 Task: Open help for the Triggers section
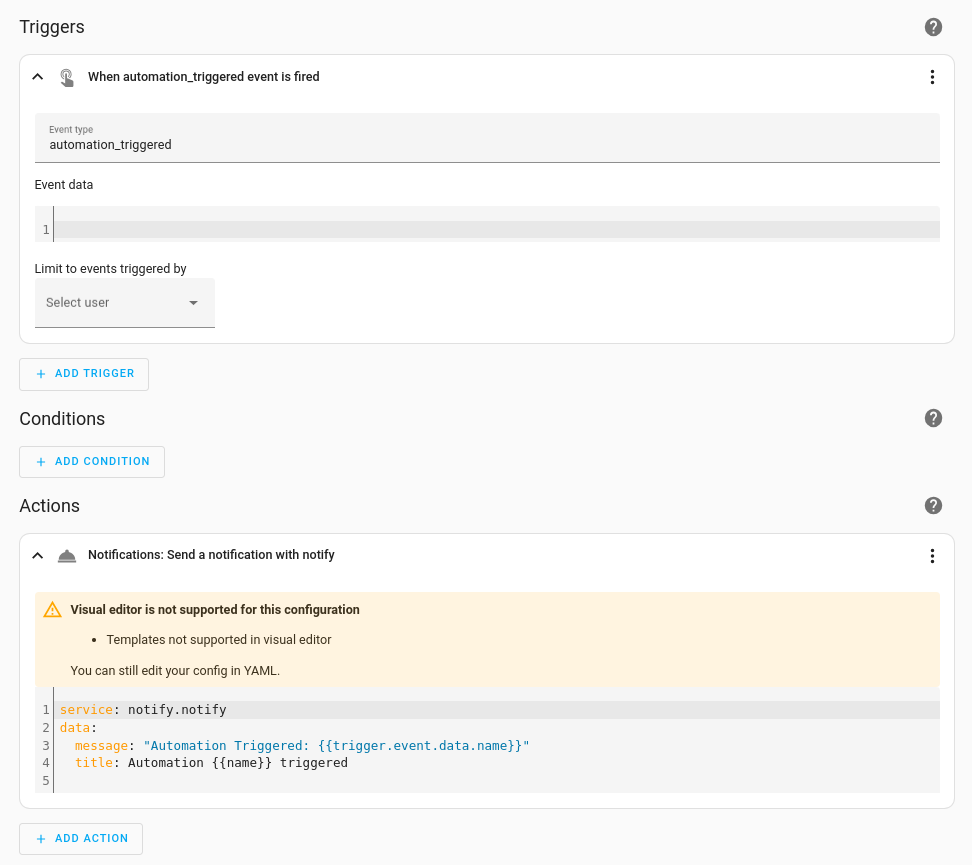pyautogui.click(x=933, y=27)
